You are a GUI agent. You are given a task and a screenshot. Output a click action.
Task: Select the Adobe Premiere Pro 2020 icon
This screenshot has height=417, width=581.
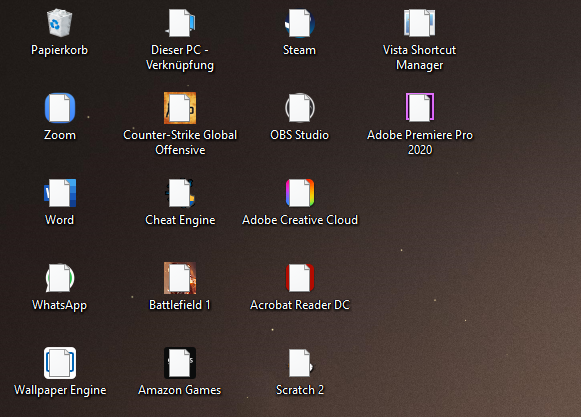[x=420, y=107]
